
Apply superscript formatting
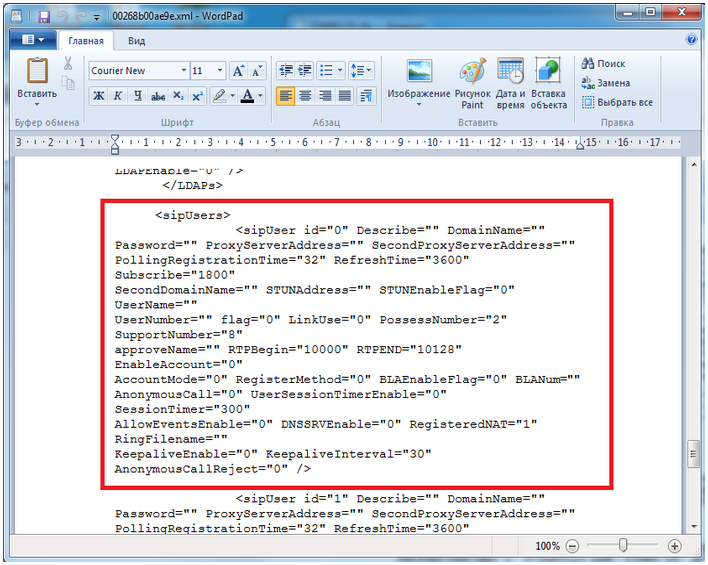click(197, 96)
